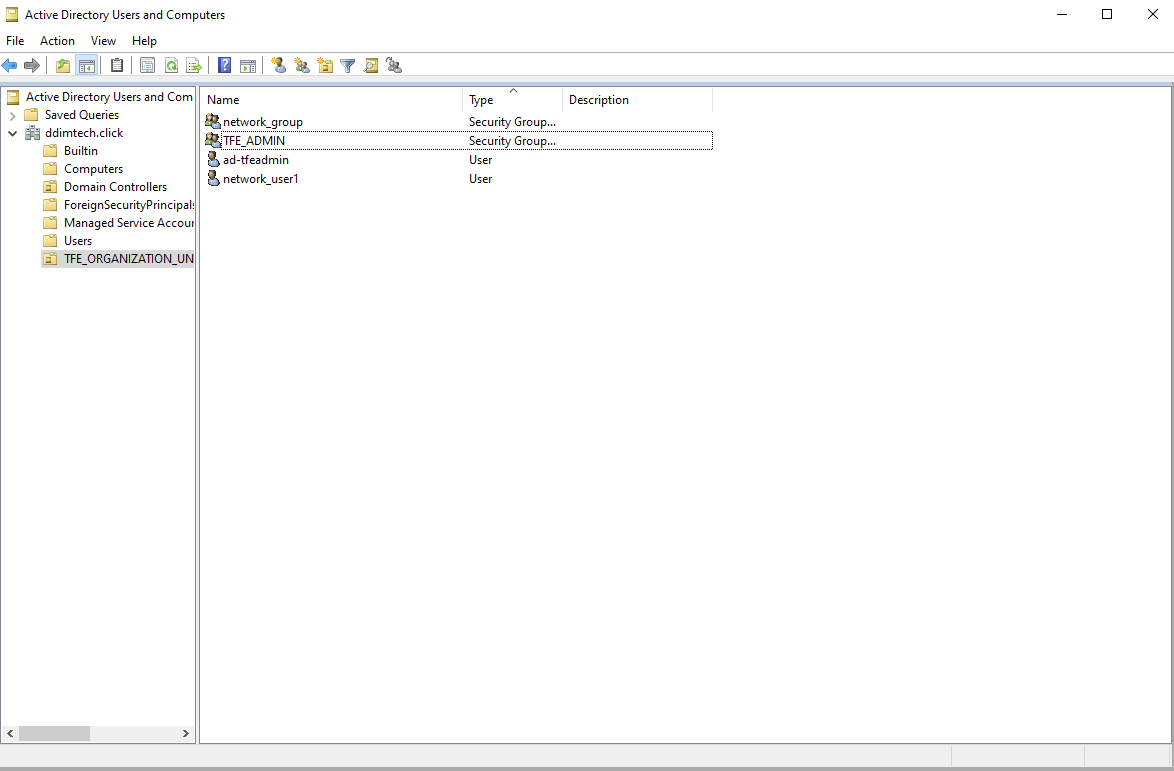Click the network_group group icon
The height and width of the screenshot is (771, 1174).
[x=213, y=121]
